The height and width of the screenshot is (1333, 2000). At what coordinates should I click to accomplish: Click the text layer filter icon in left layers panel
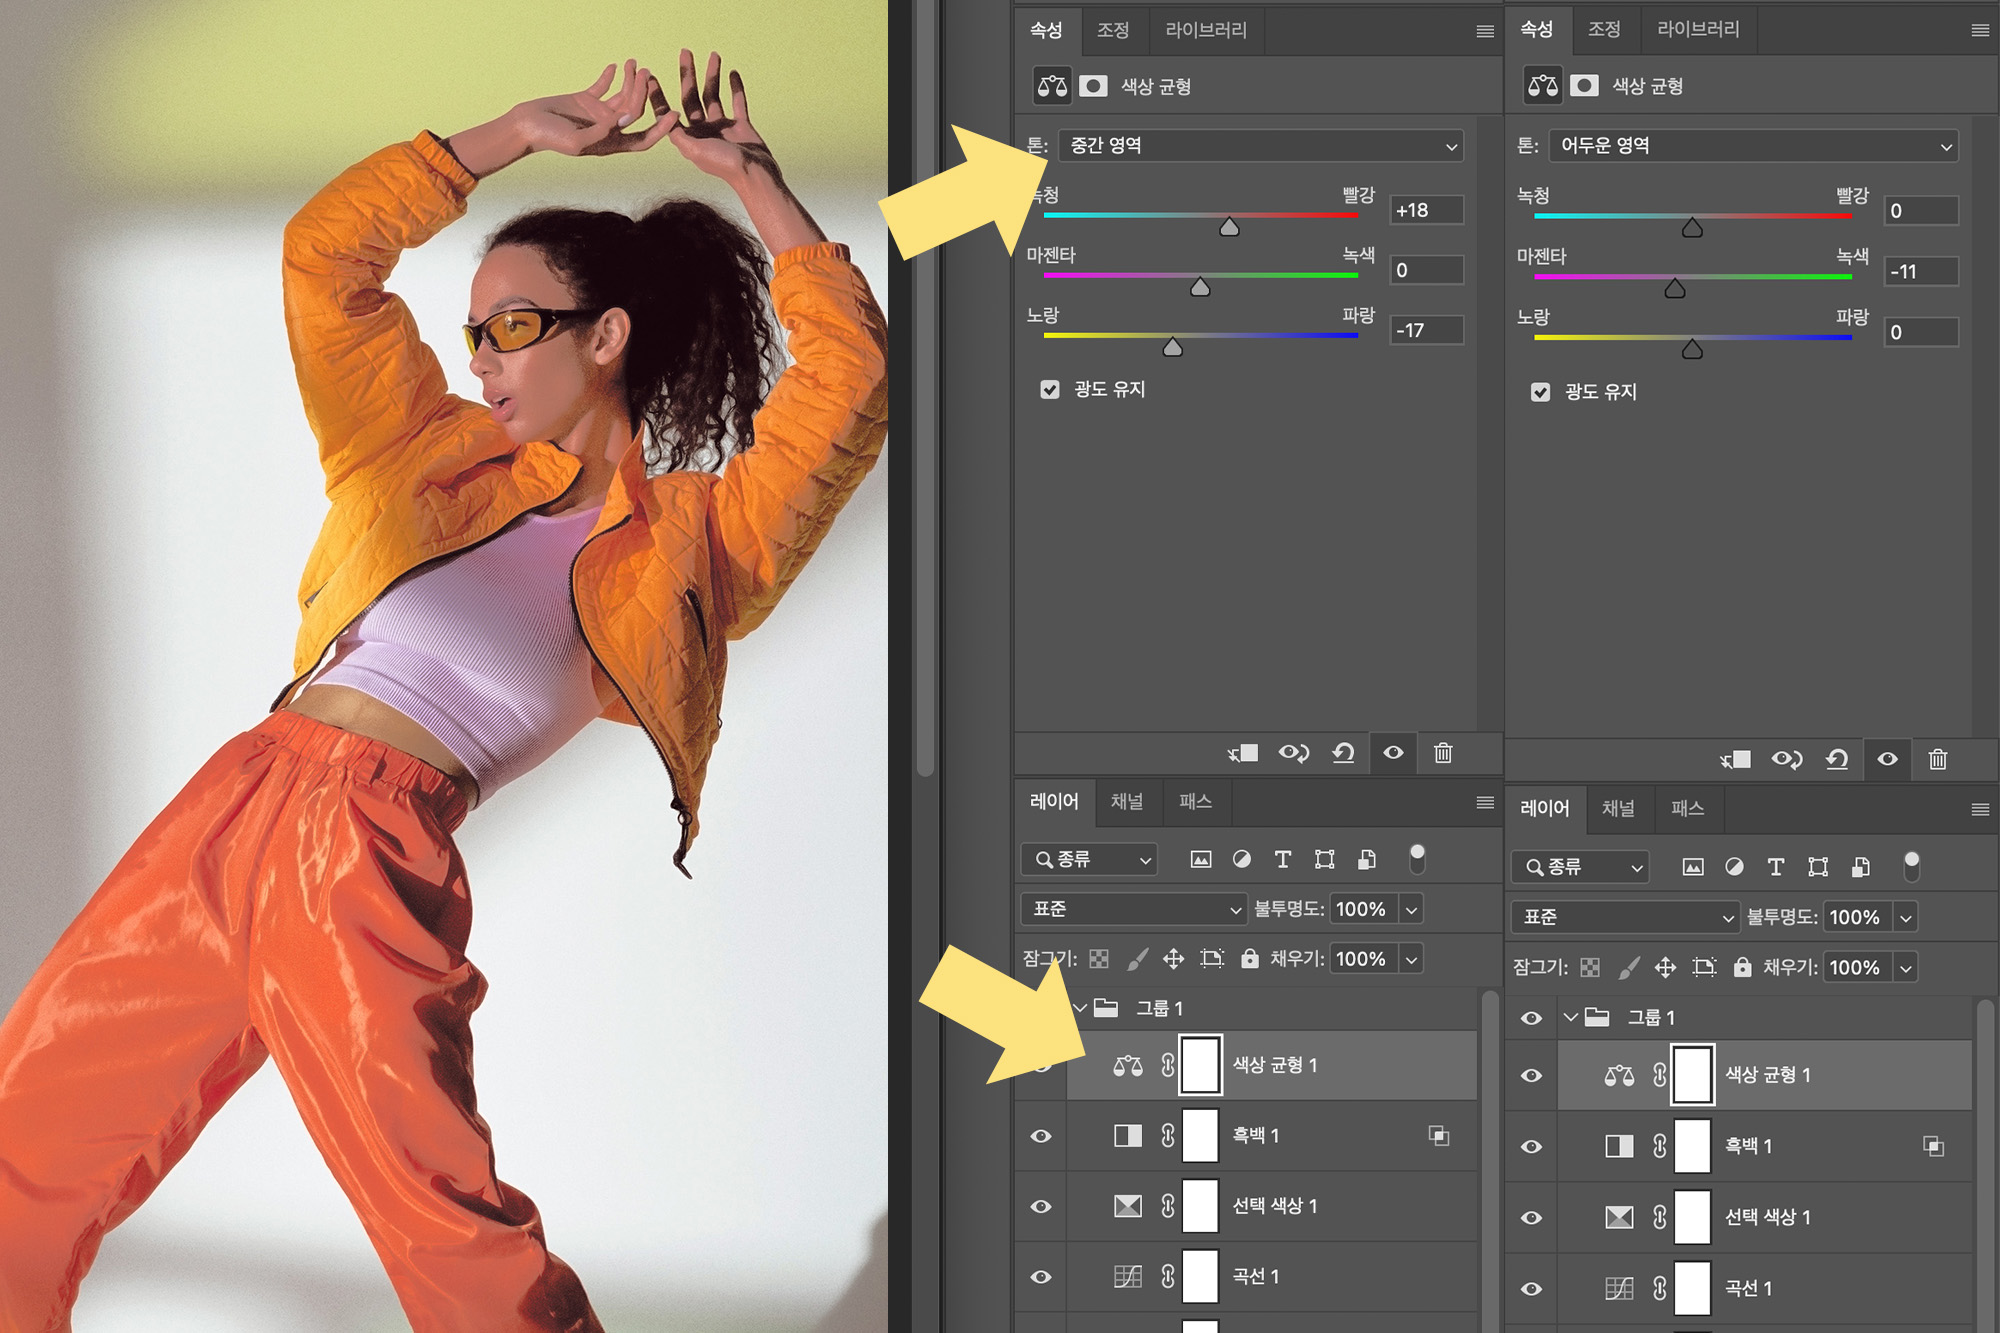tap(1283, 859)
